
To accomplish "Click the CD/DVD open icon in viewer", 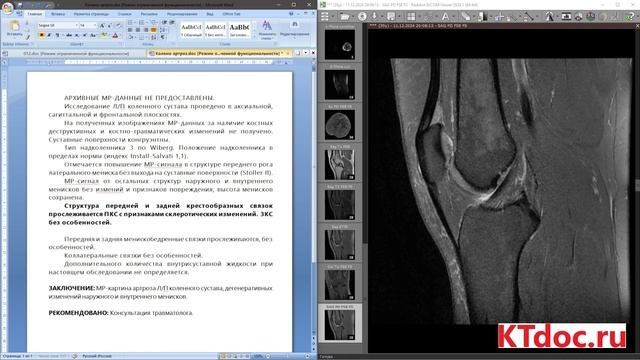I will pyautogui.click(x=362, y=16).
